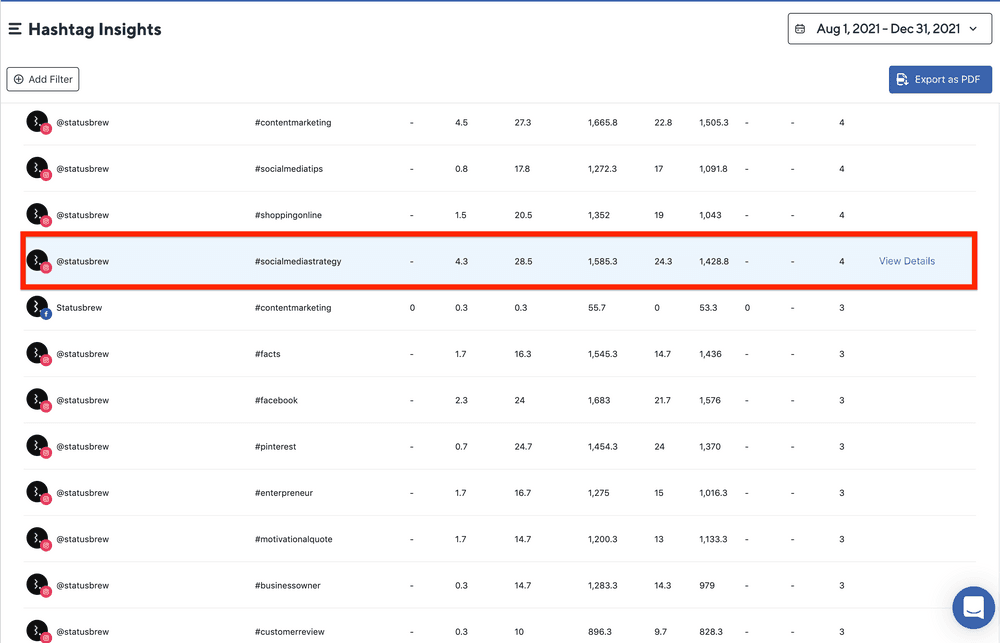Expand the date range chevron

[973, 29]
